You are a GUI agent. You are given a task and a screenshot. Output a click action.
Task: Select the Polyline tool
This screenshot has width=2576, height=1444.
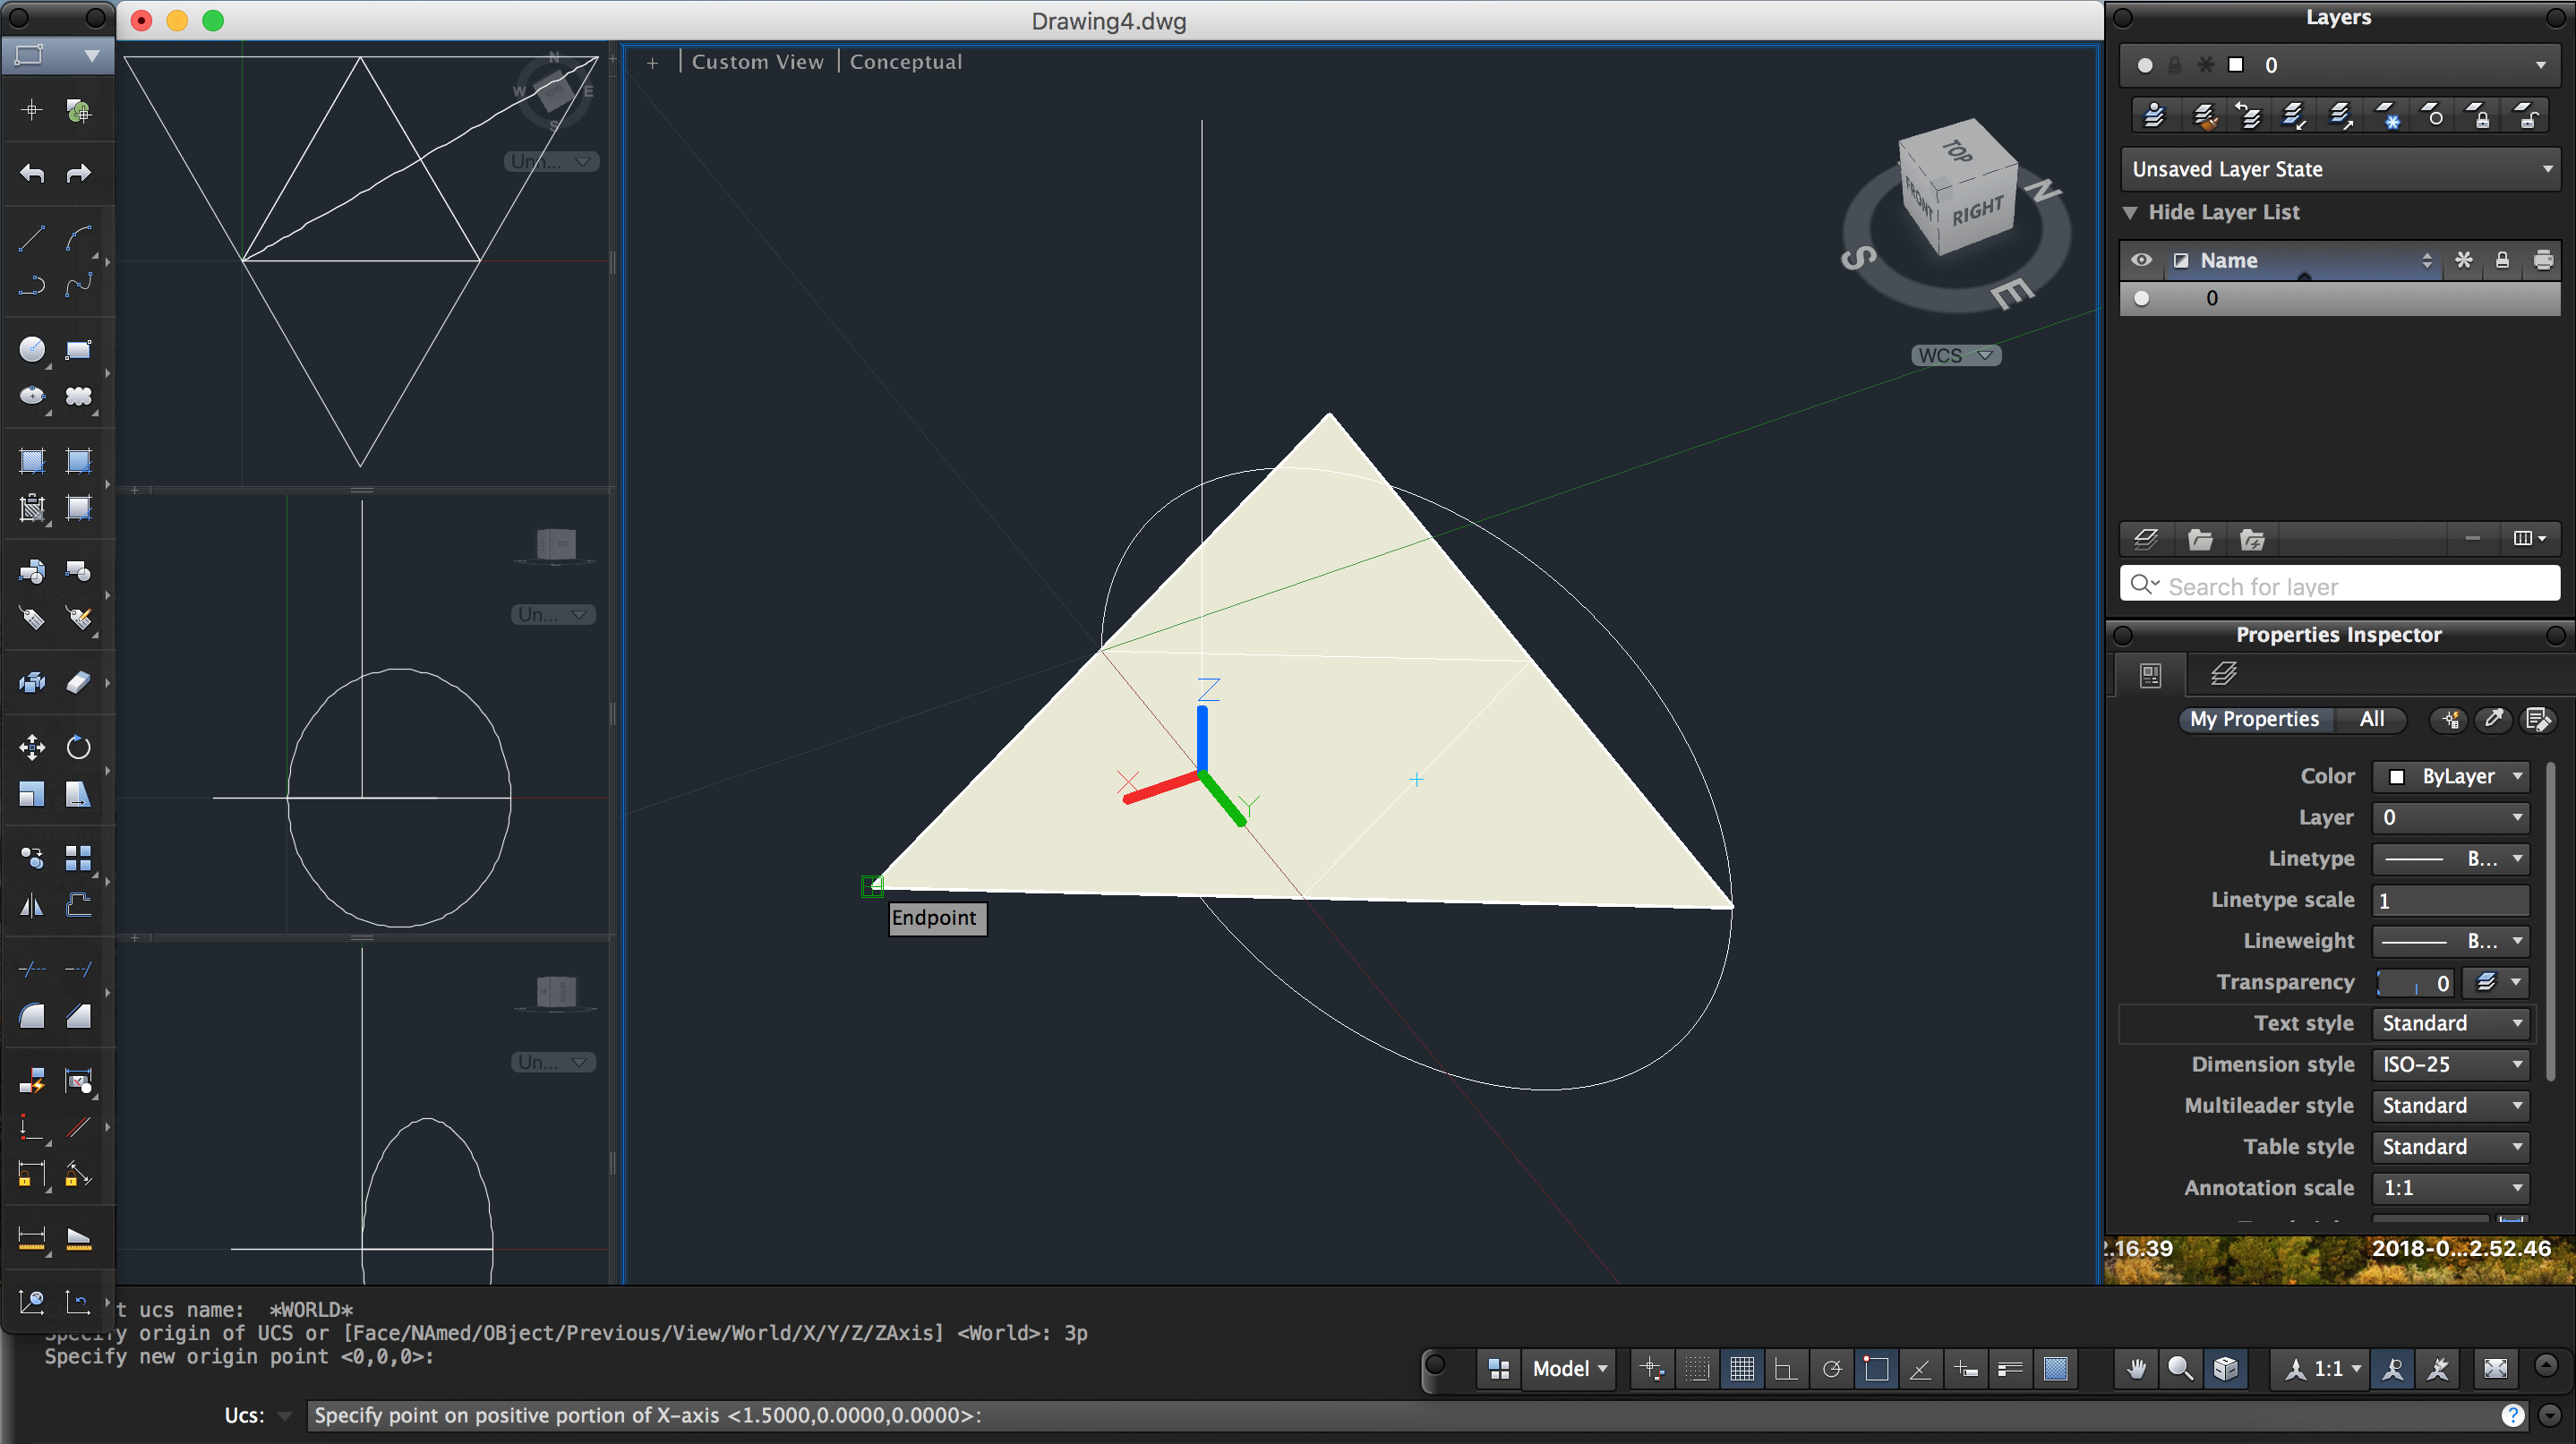click(32, 286)
